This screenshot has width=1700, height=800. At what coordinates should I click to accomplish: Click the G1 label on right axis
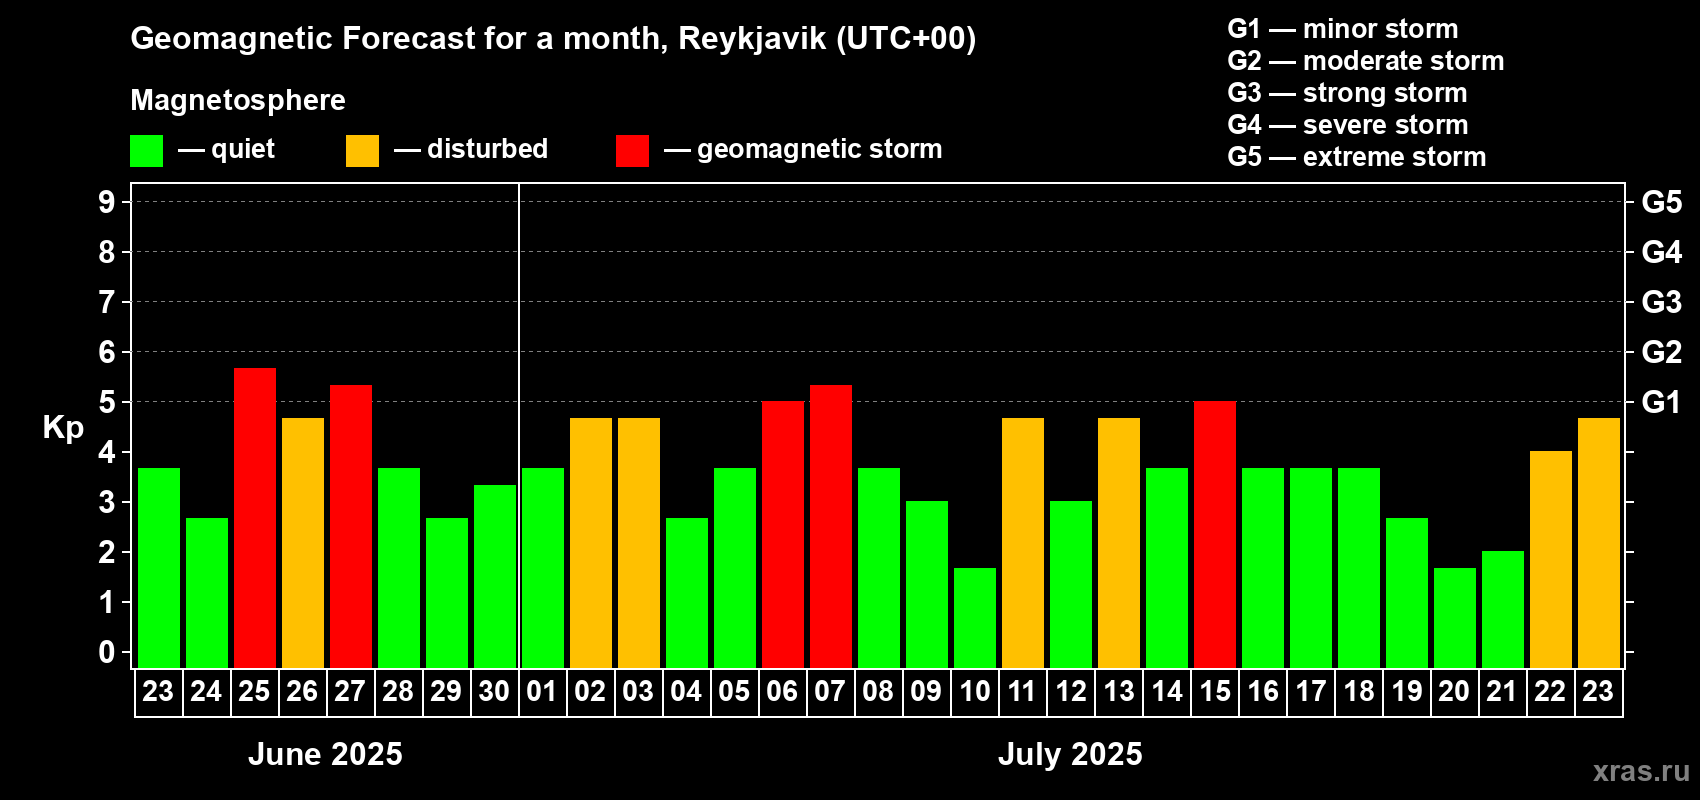click(1662, 402)
